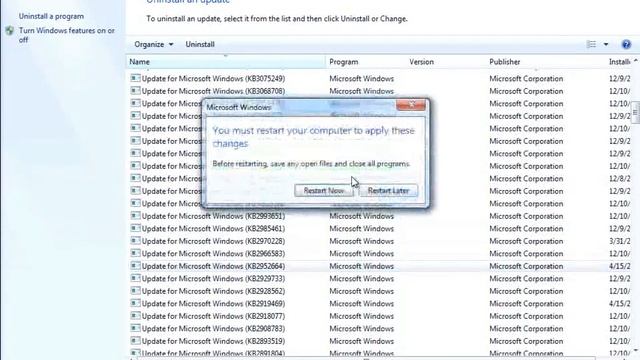Select Update for Microsoft Windows (KB2928562)
640x360 pixels.
(213, 291)
